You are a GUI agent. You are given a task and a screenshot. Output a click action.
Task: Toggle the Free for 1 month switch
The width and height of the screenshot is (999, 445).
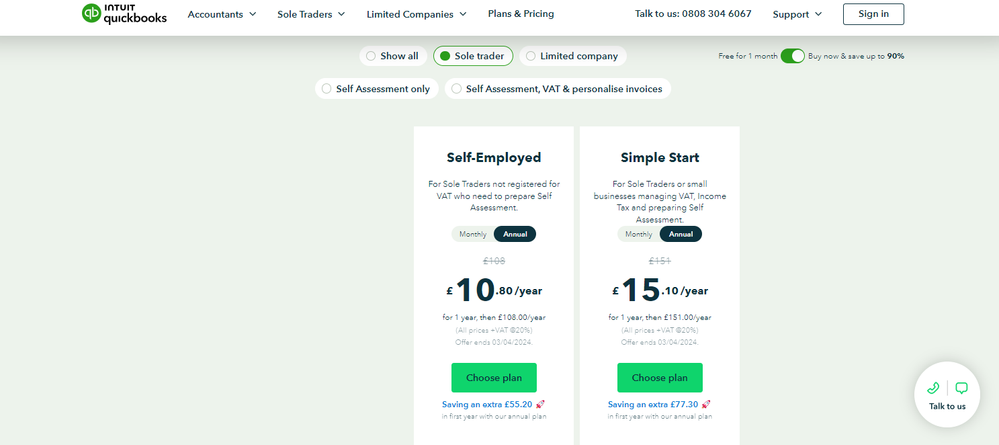tap(792, 56)
